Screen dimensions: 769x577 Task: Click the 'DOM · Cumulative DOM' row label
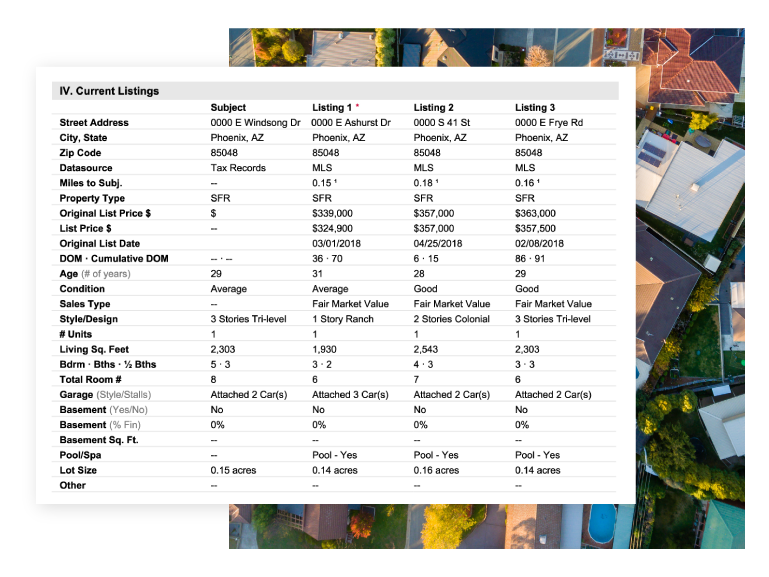[114, 259]
